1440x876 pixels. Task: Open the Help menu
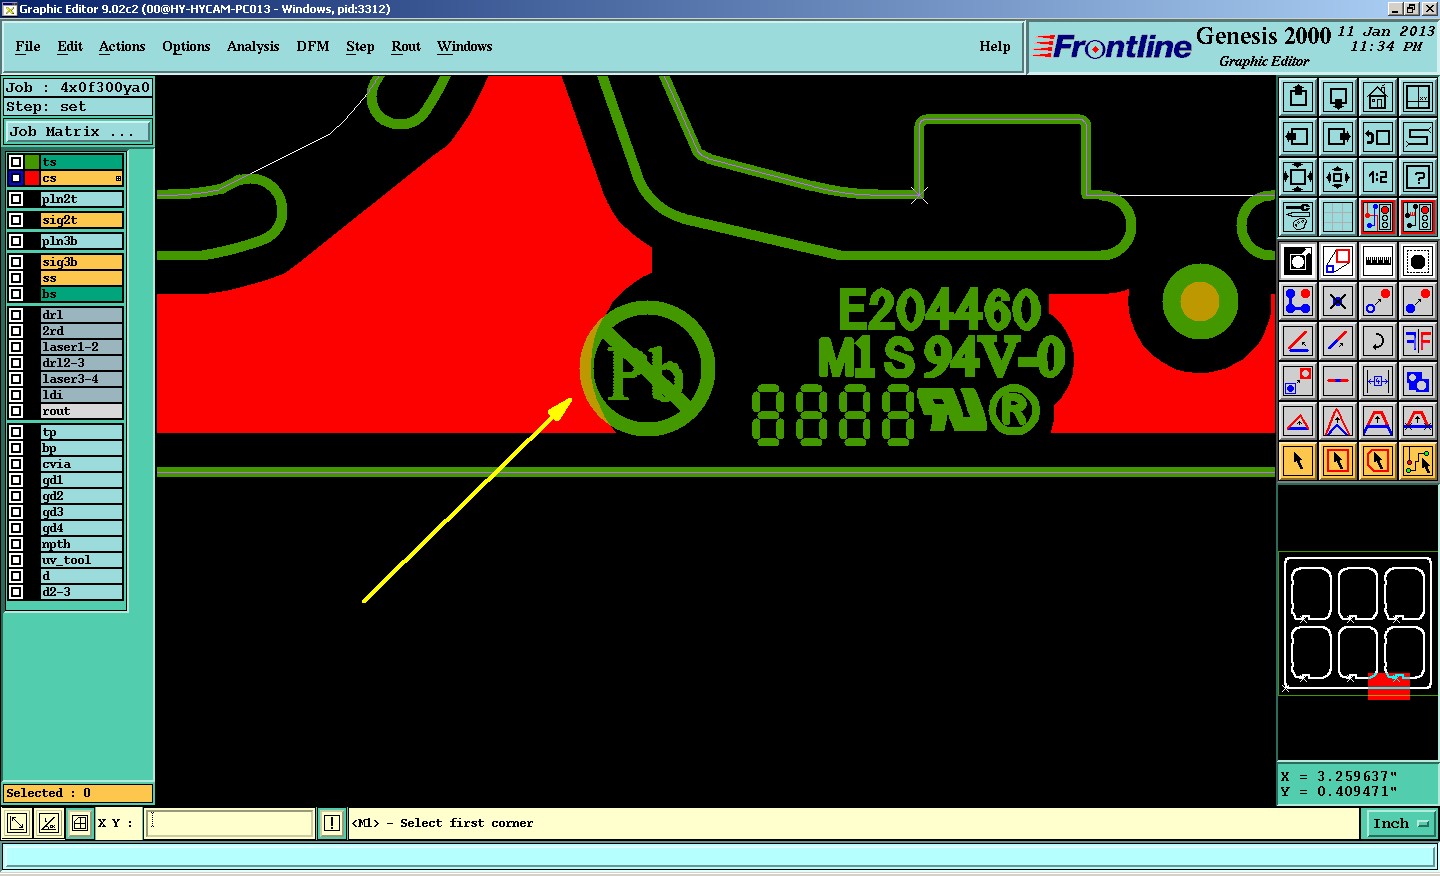995,47
